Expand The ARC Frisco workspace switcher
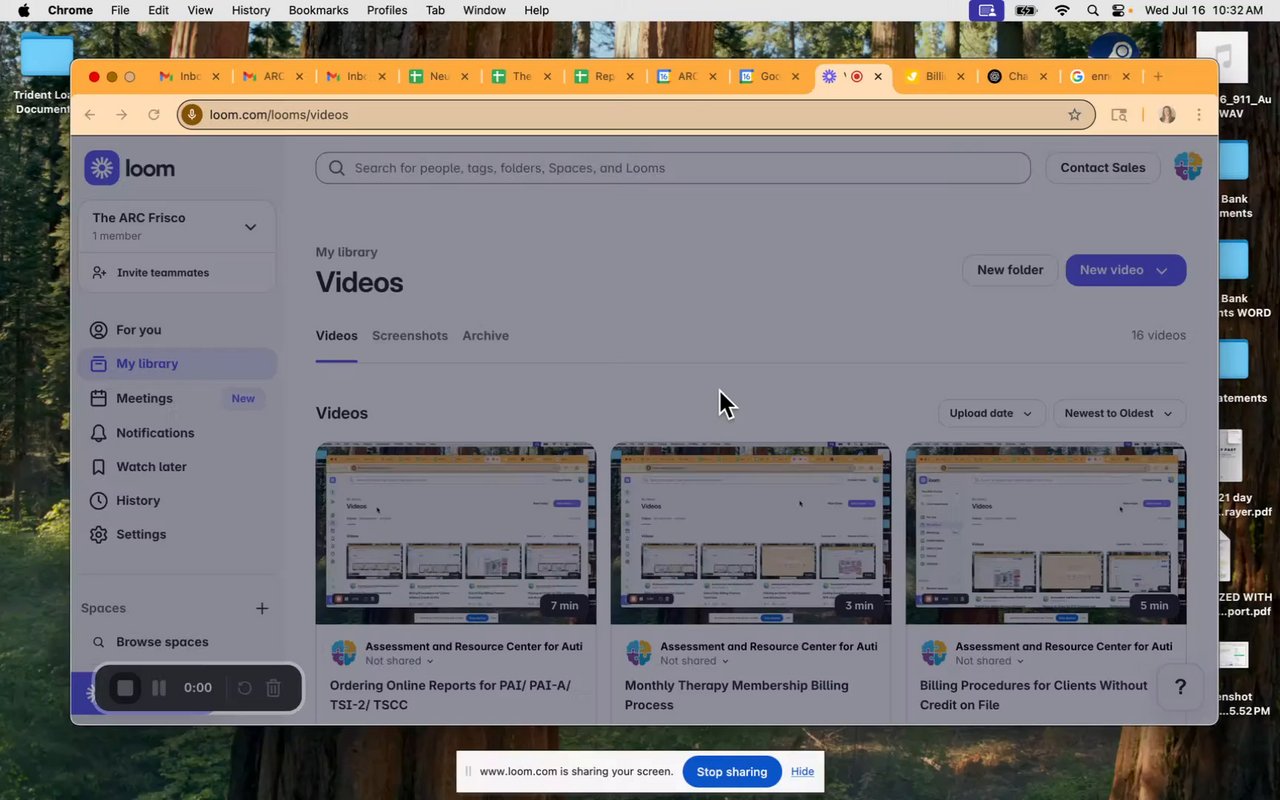Viewport: 1280px width, 800px height. [177, 226]
